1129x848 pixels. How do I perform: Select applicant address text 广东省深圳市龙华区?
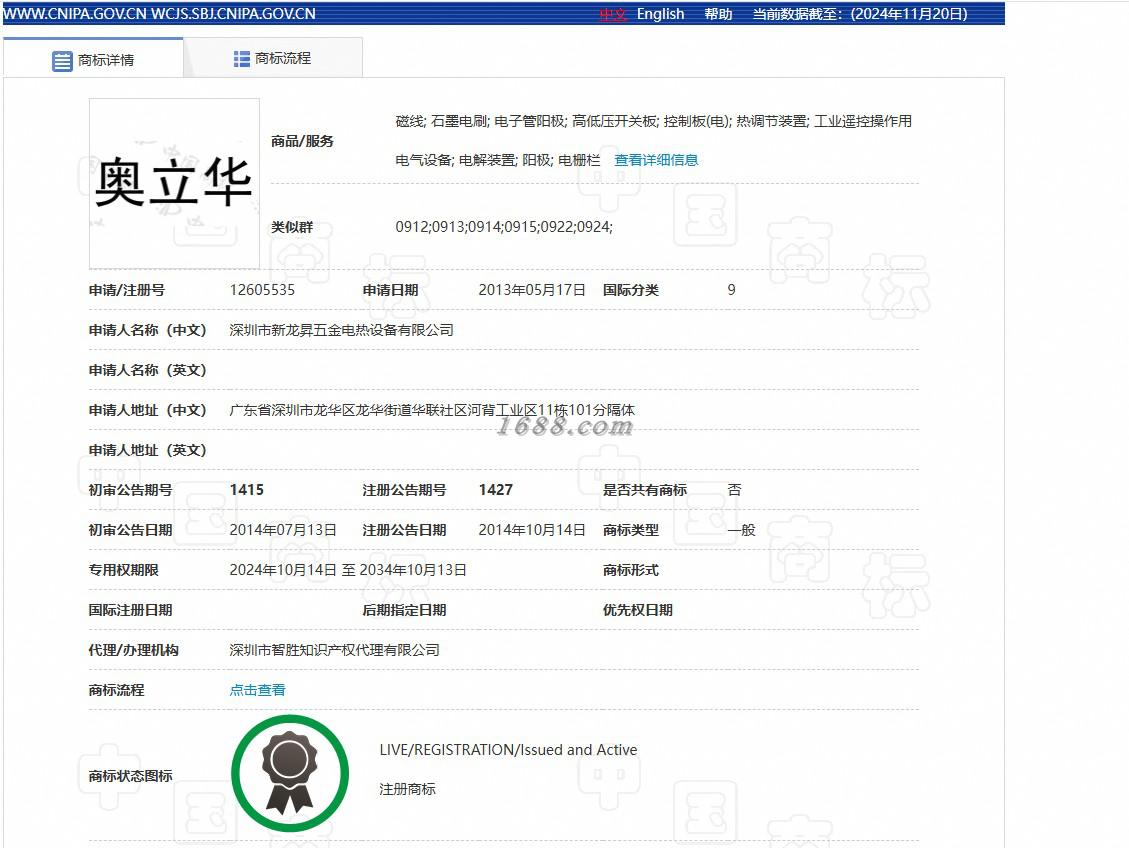click(x=292, y=410)
